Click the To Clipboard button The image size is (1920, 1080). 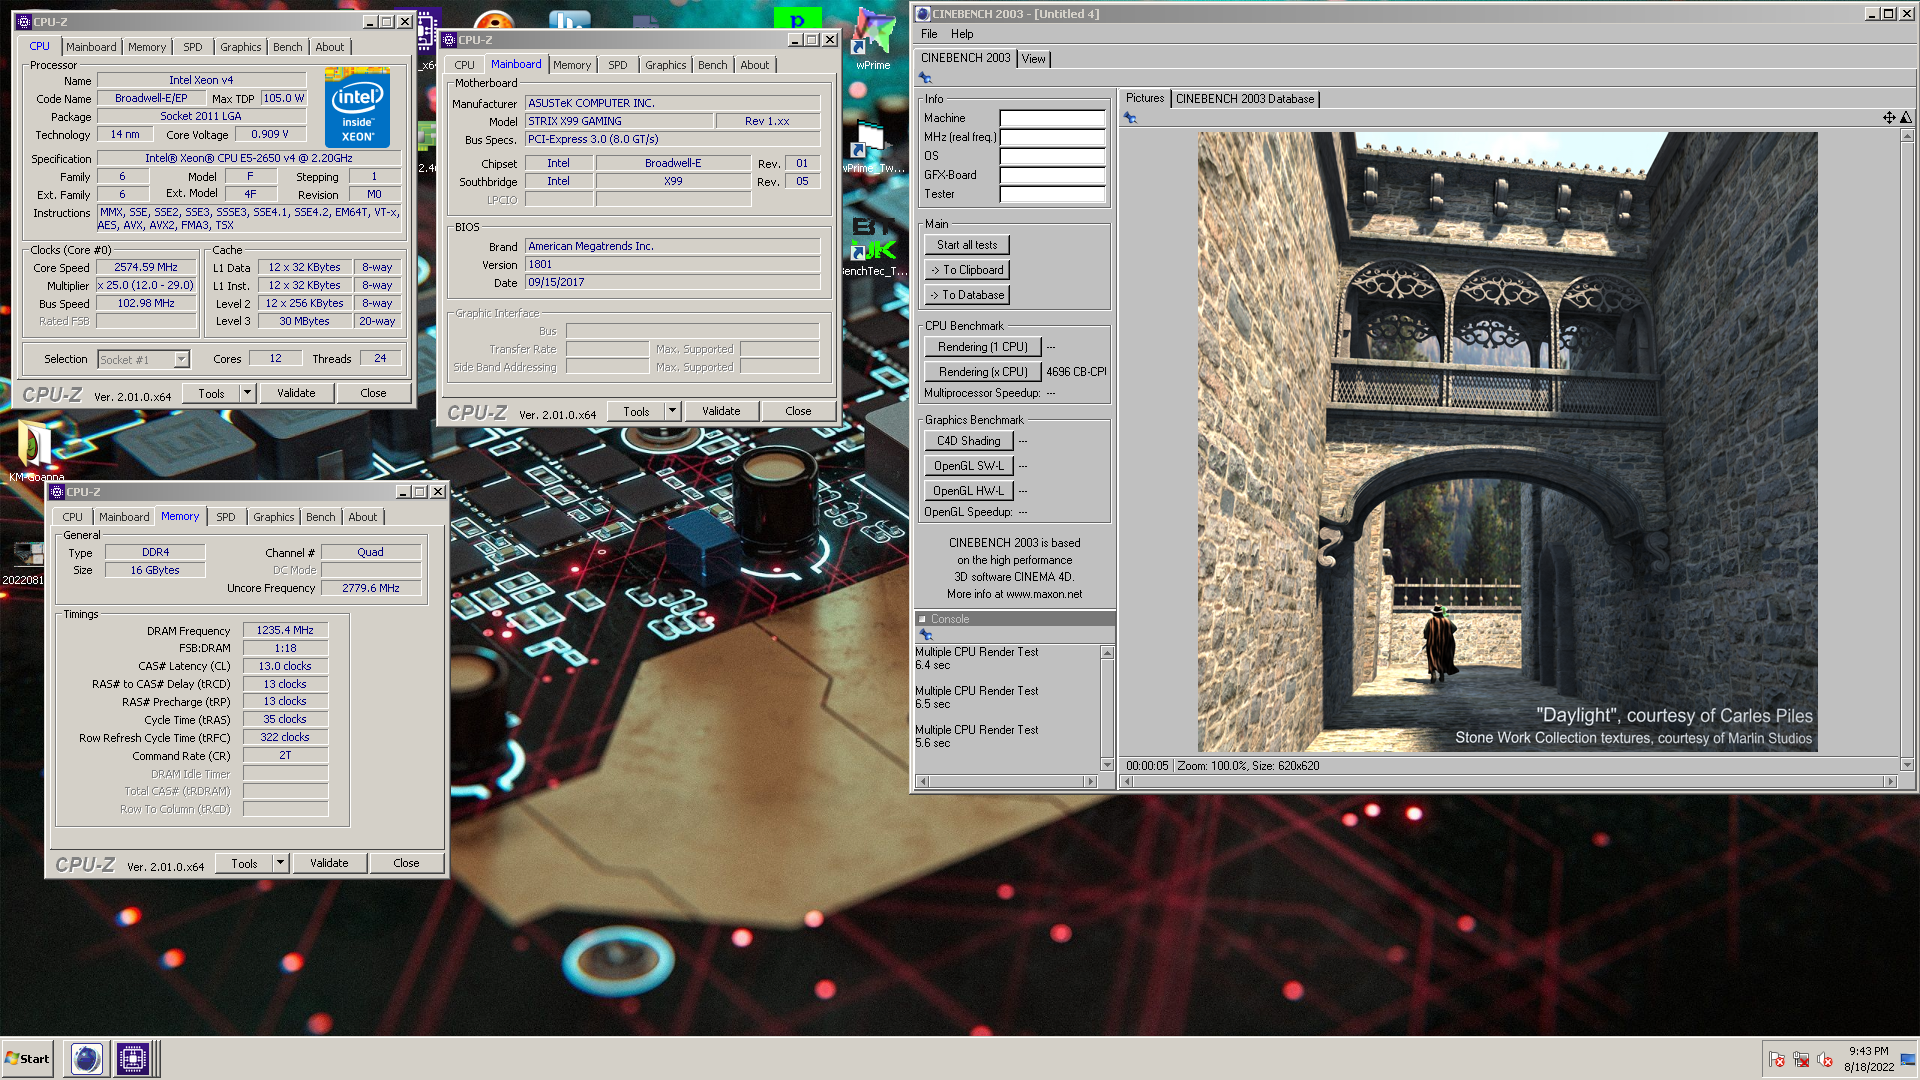point(967,270)
